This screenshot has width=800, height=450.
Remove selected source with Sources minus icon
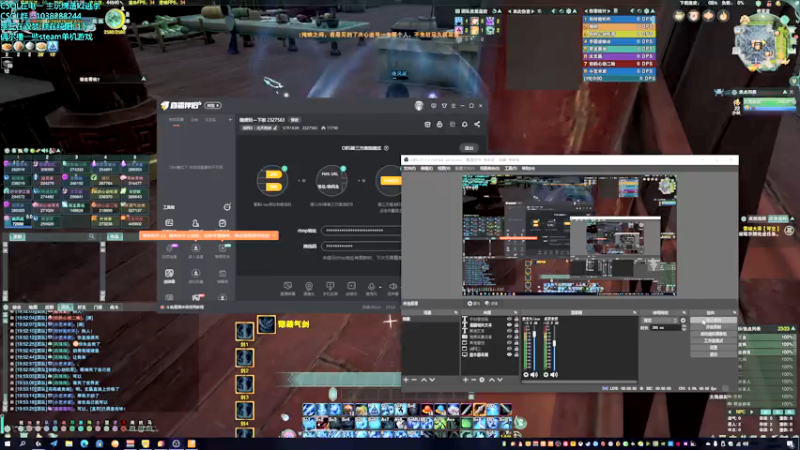(473, 380)
